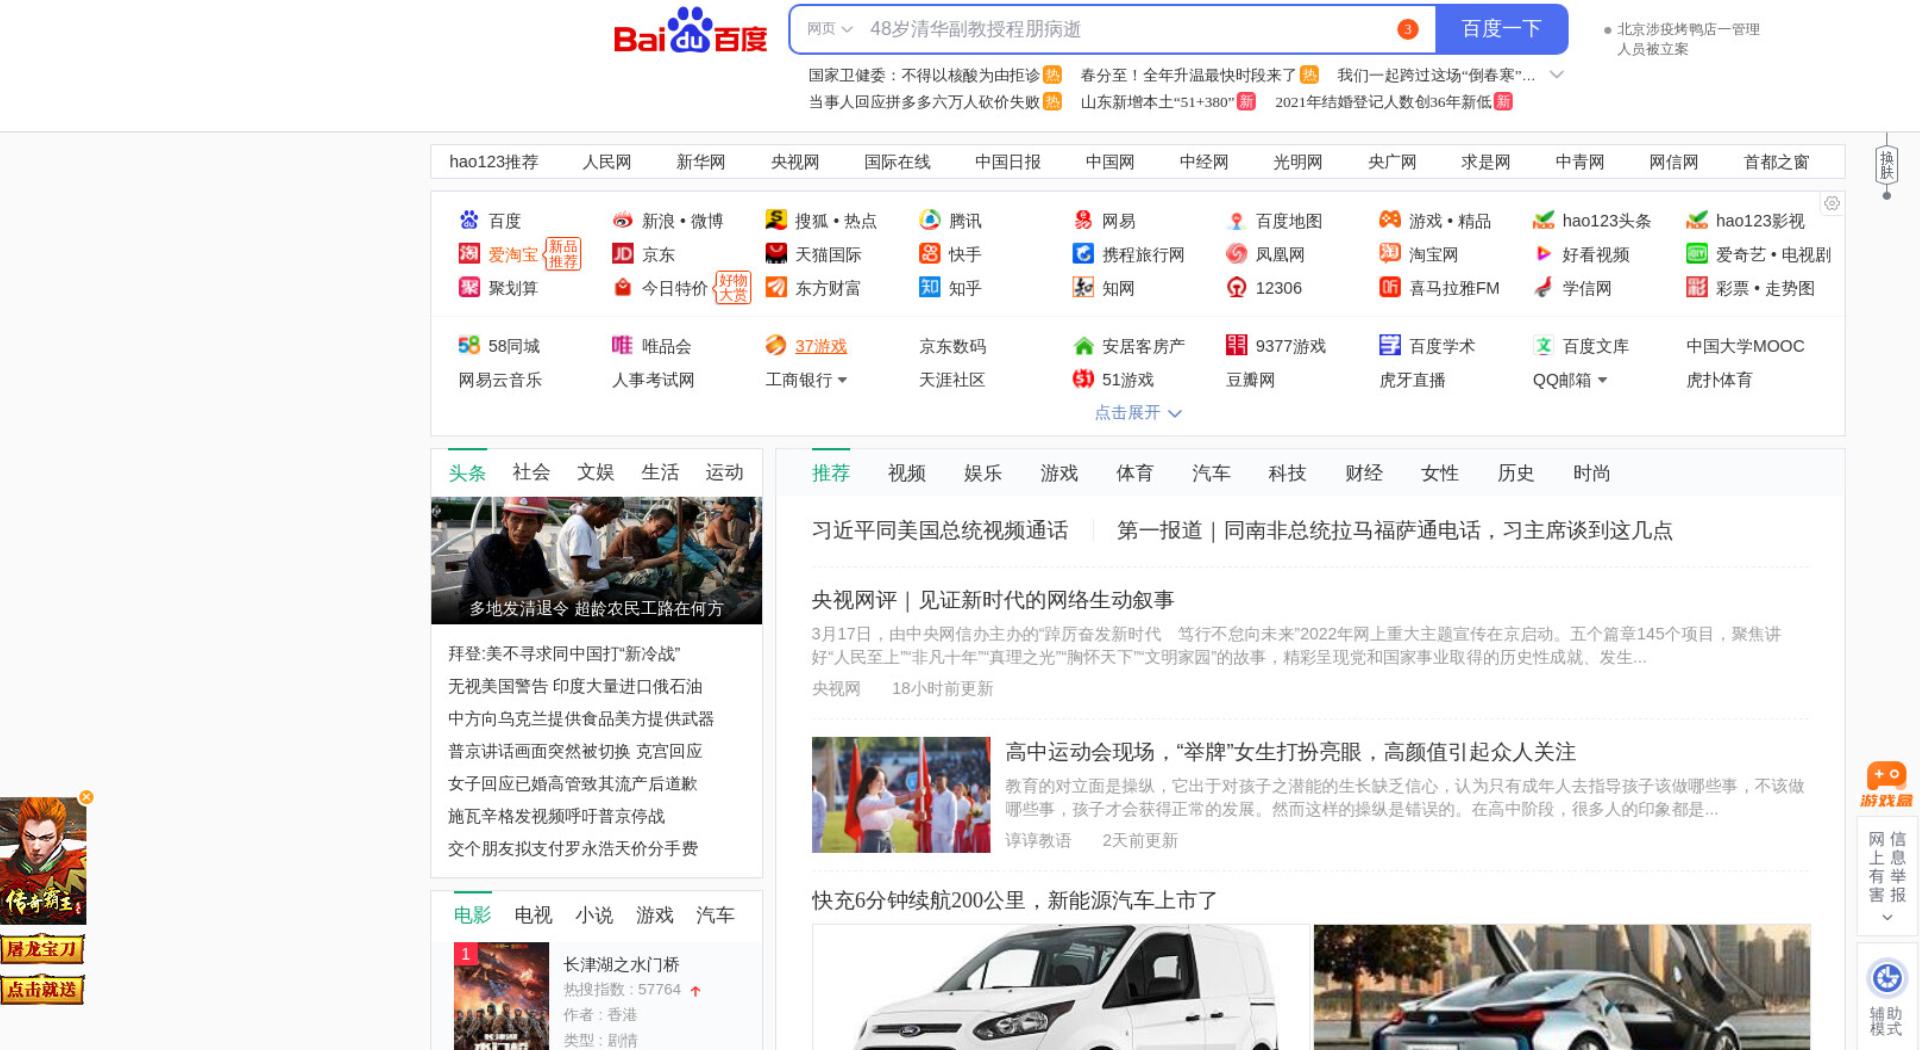The height and width of the screenshot is (1050, 1920).
Task: Open the 37游戏 link
Action: tap(821, 346)
